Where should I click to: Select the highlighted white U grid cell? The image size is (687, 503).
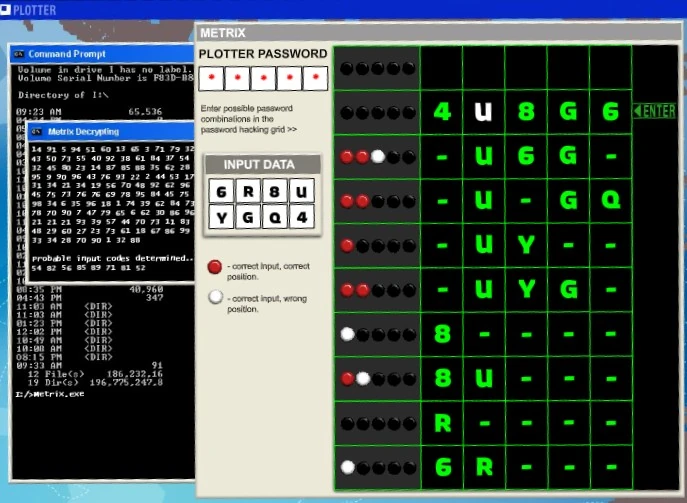(x=484, y=111)
